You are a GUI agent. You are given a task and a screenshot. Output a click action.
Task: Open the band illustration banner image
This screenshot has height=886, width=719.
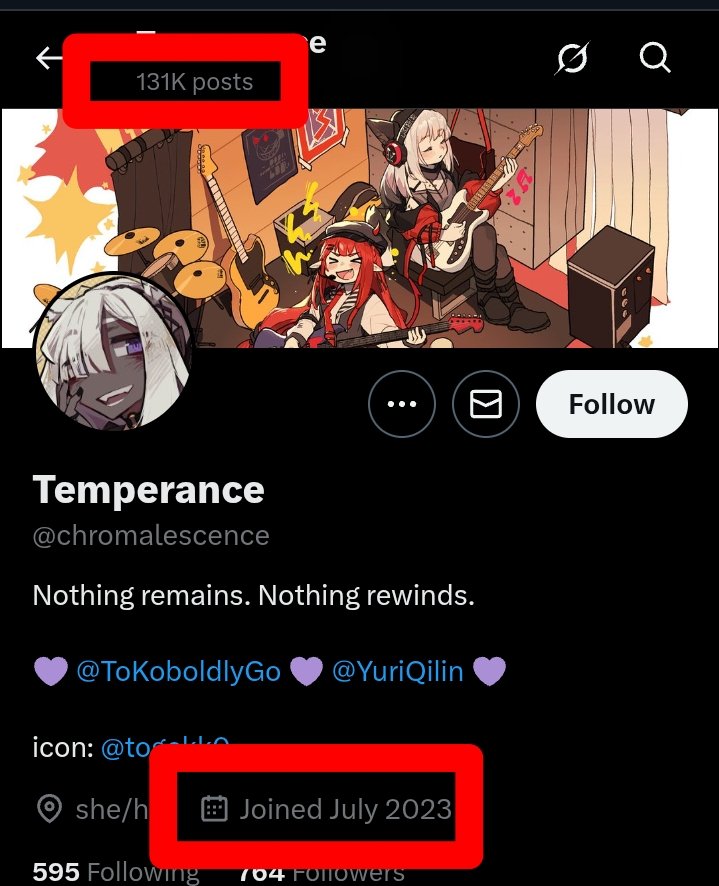tap(360, 228)
